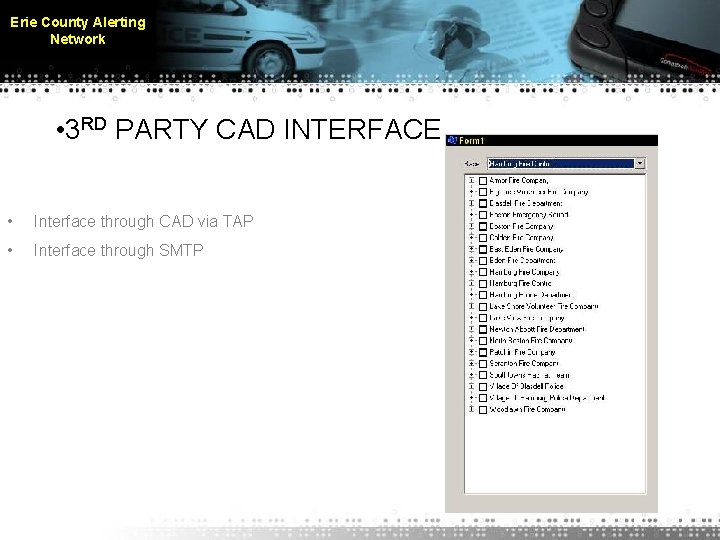The height and width of the screenshot is (540, 720).
Task: Expand the Hamburg Fire Company node
Action: [x=471, y=272]
